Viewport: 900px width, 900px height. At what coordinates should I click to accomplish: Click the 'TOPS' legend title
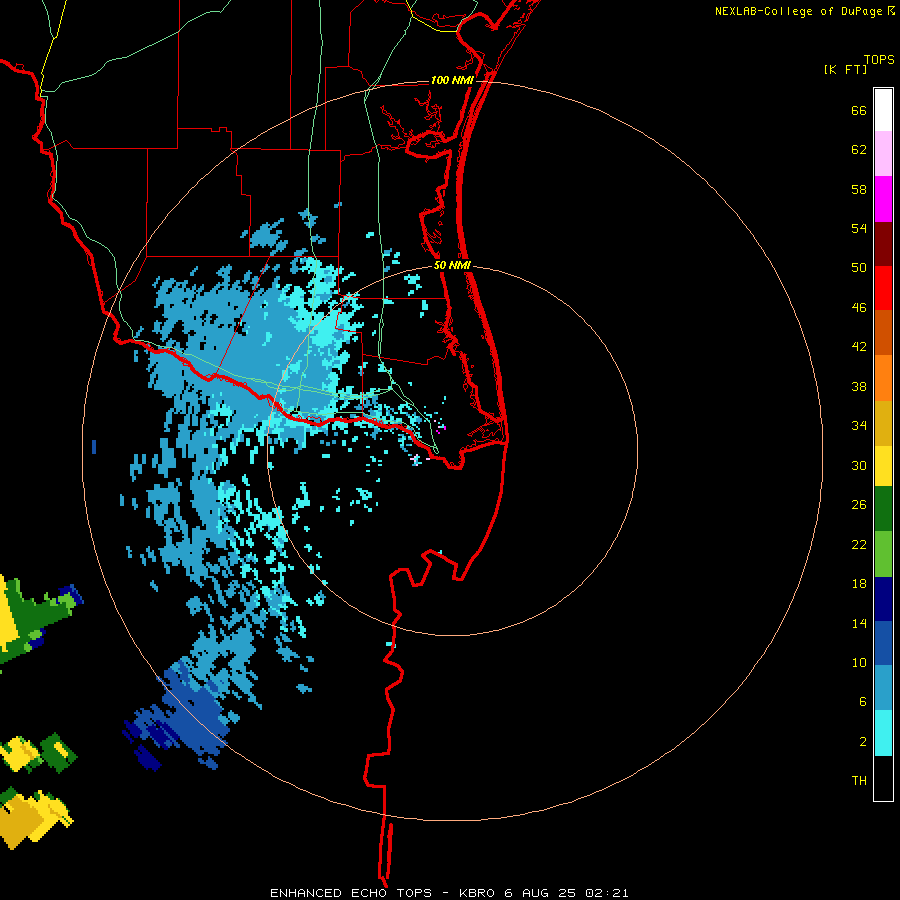coord(879,59)
